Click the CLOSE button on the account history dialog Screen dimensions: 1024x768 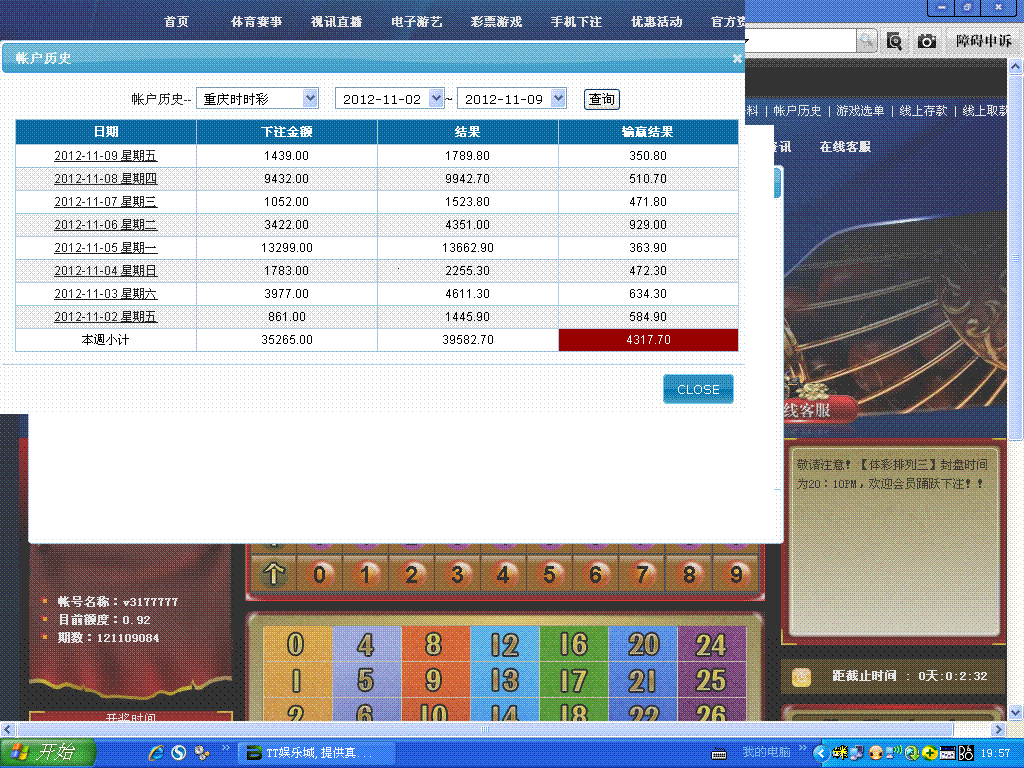[x=698, y=389]
